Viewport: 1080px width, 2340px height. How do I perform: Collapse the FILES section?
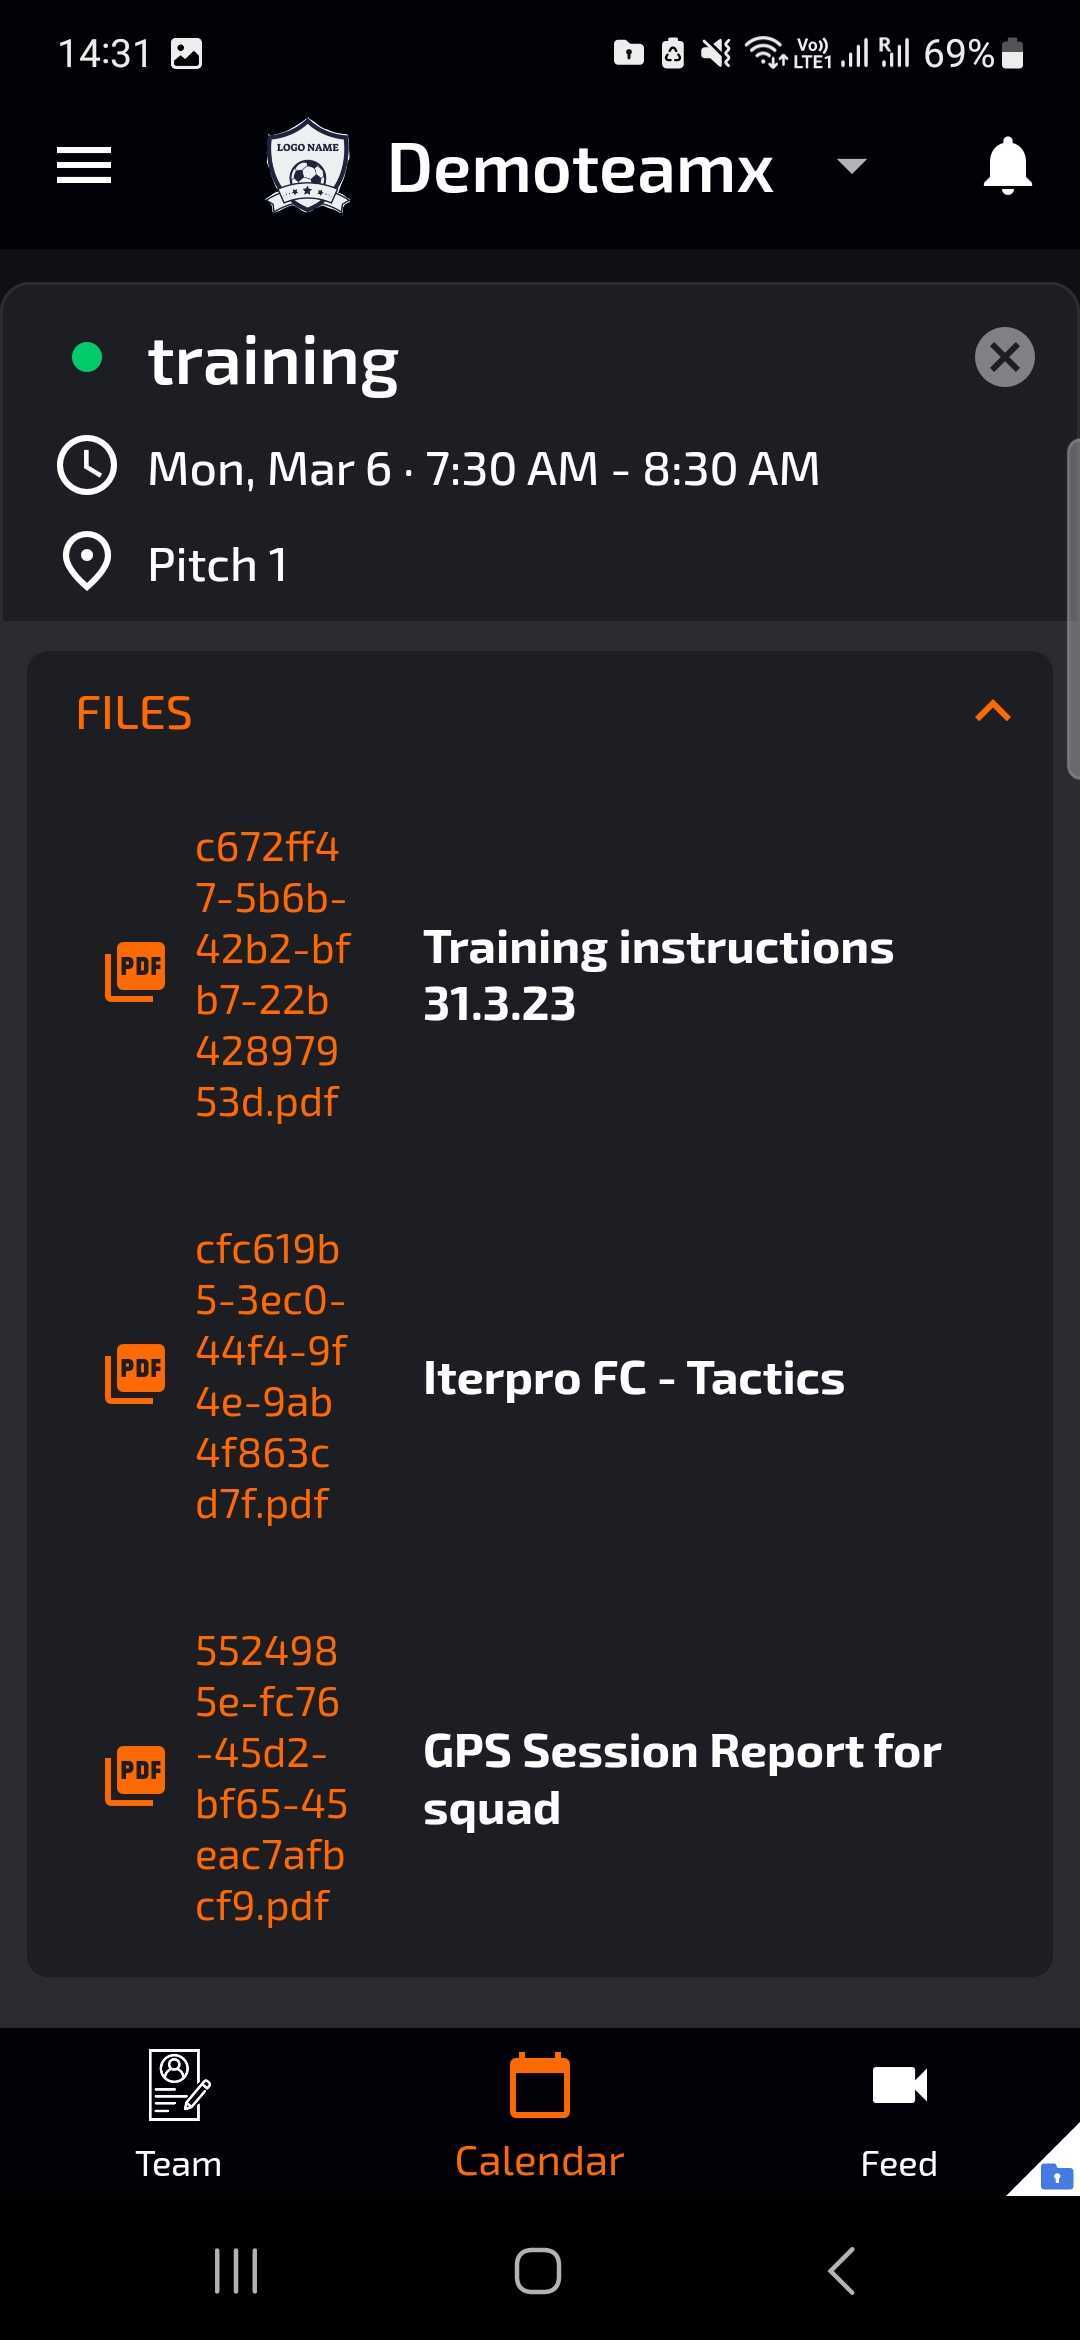pos(993,712)
